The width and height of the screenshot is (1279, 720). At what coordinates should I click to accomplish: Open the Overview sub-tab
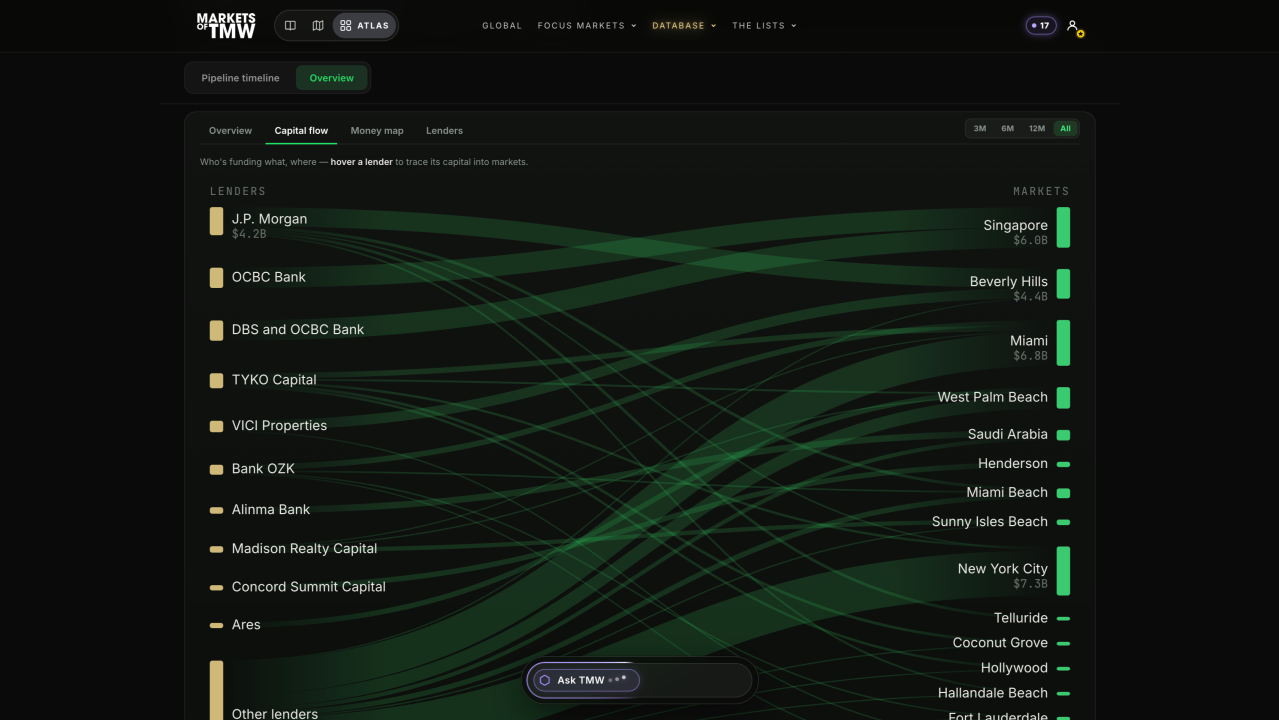[x=230, y=131]
